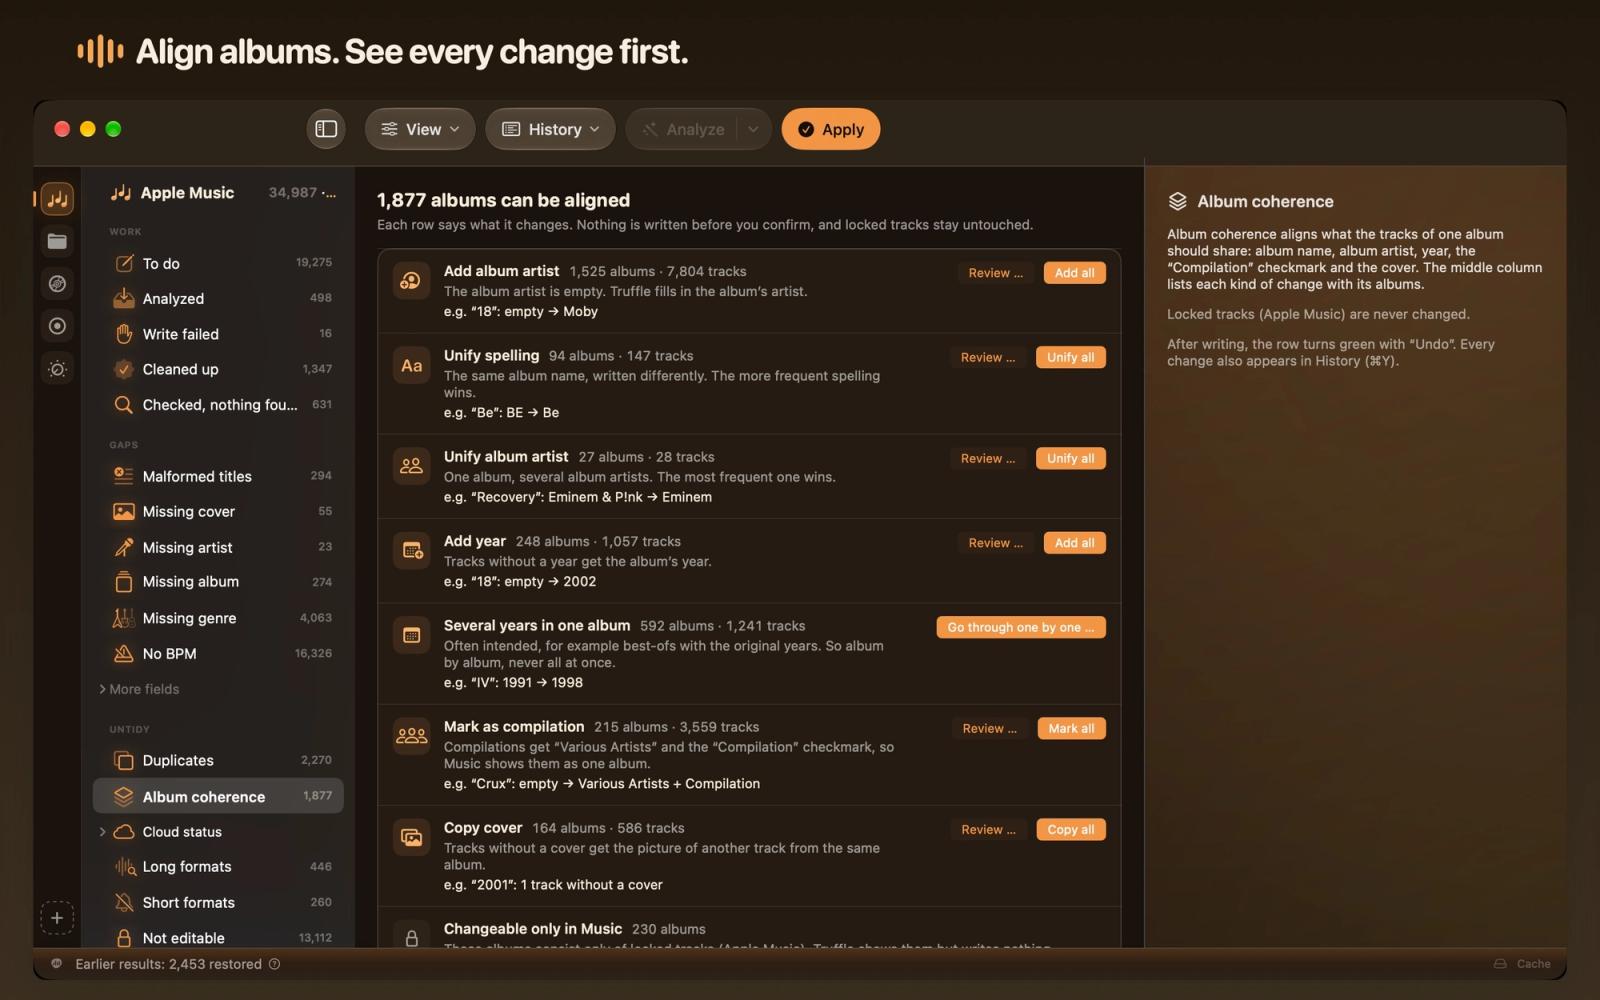Click the Not editable lock icon
1600x1000 pixels.
click(x=123, y=938)
